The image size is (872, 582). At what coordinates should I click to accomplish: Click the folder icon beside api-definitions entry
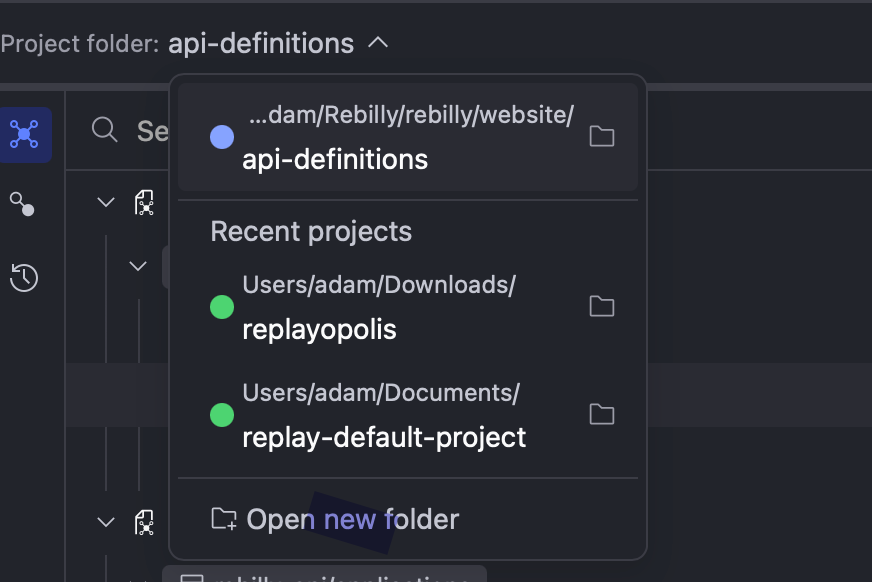pos(601,136)
